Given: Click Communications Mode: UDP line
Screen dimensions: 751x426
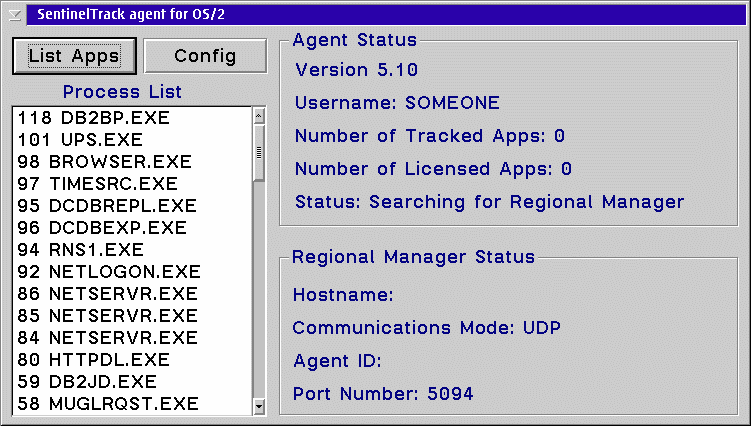Looking at the screenshot, I should tap(426, 328).
